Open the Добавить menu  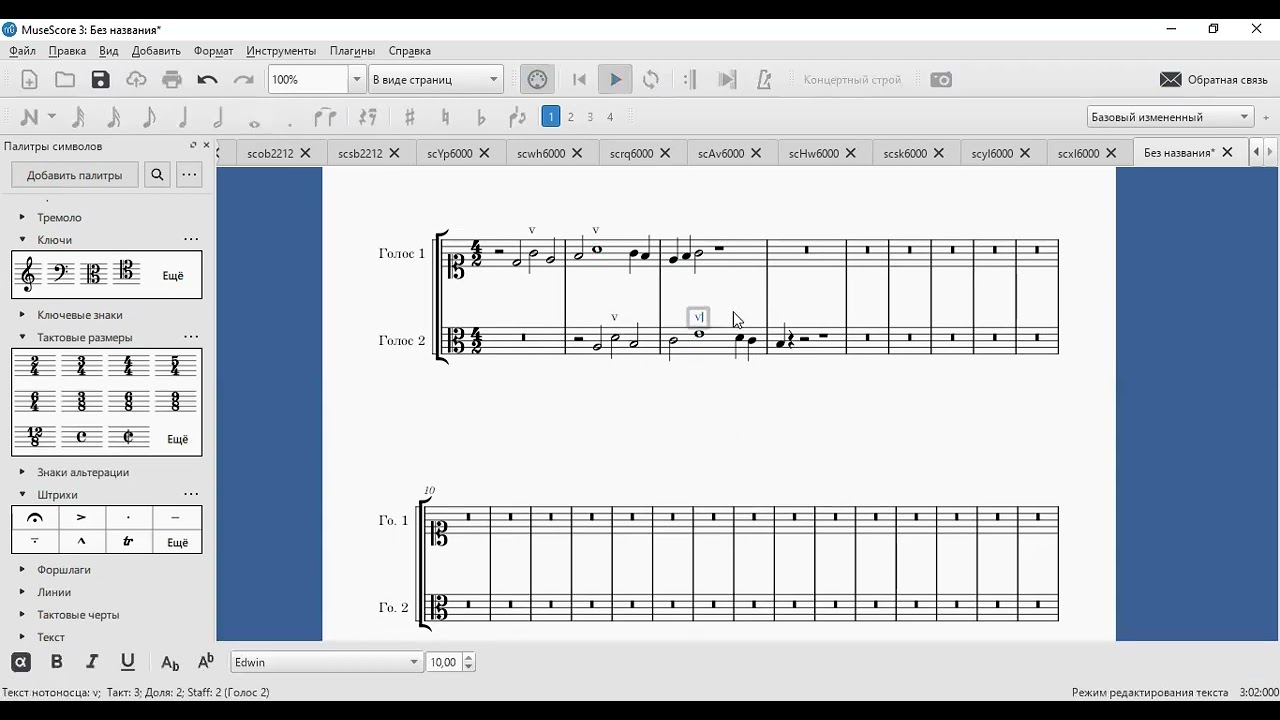(156, 51)
